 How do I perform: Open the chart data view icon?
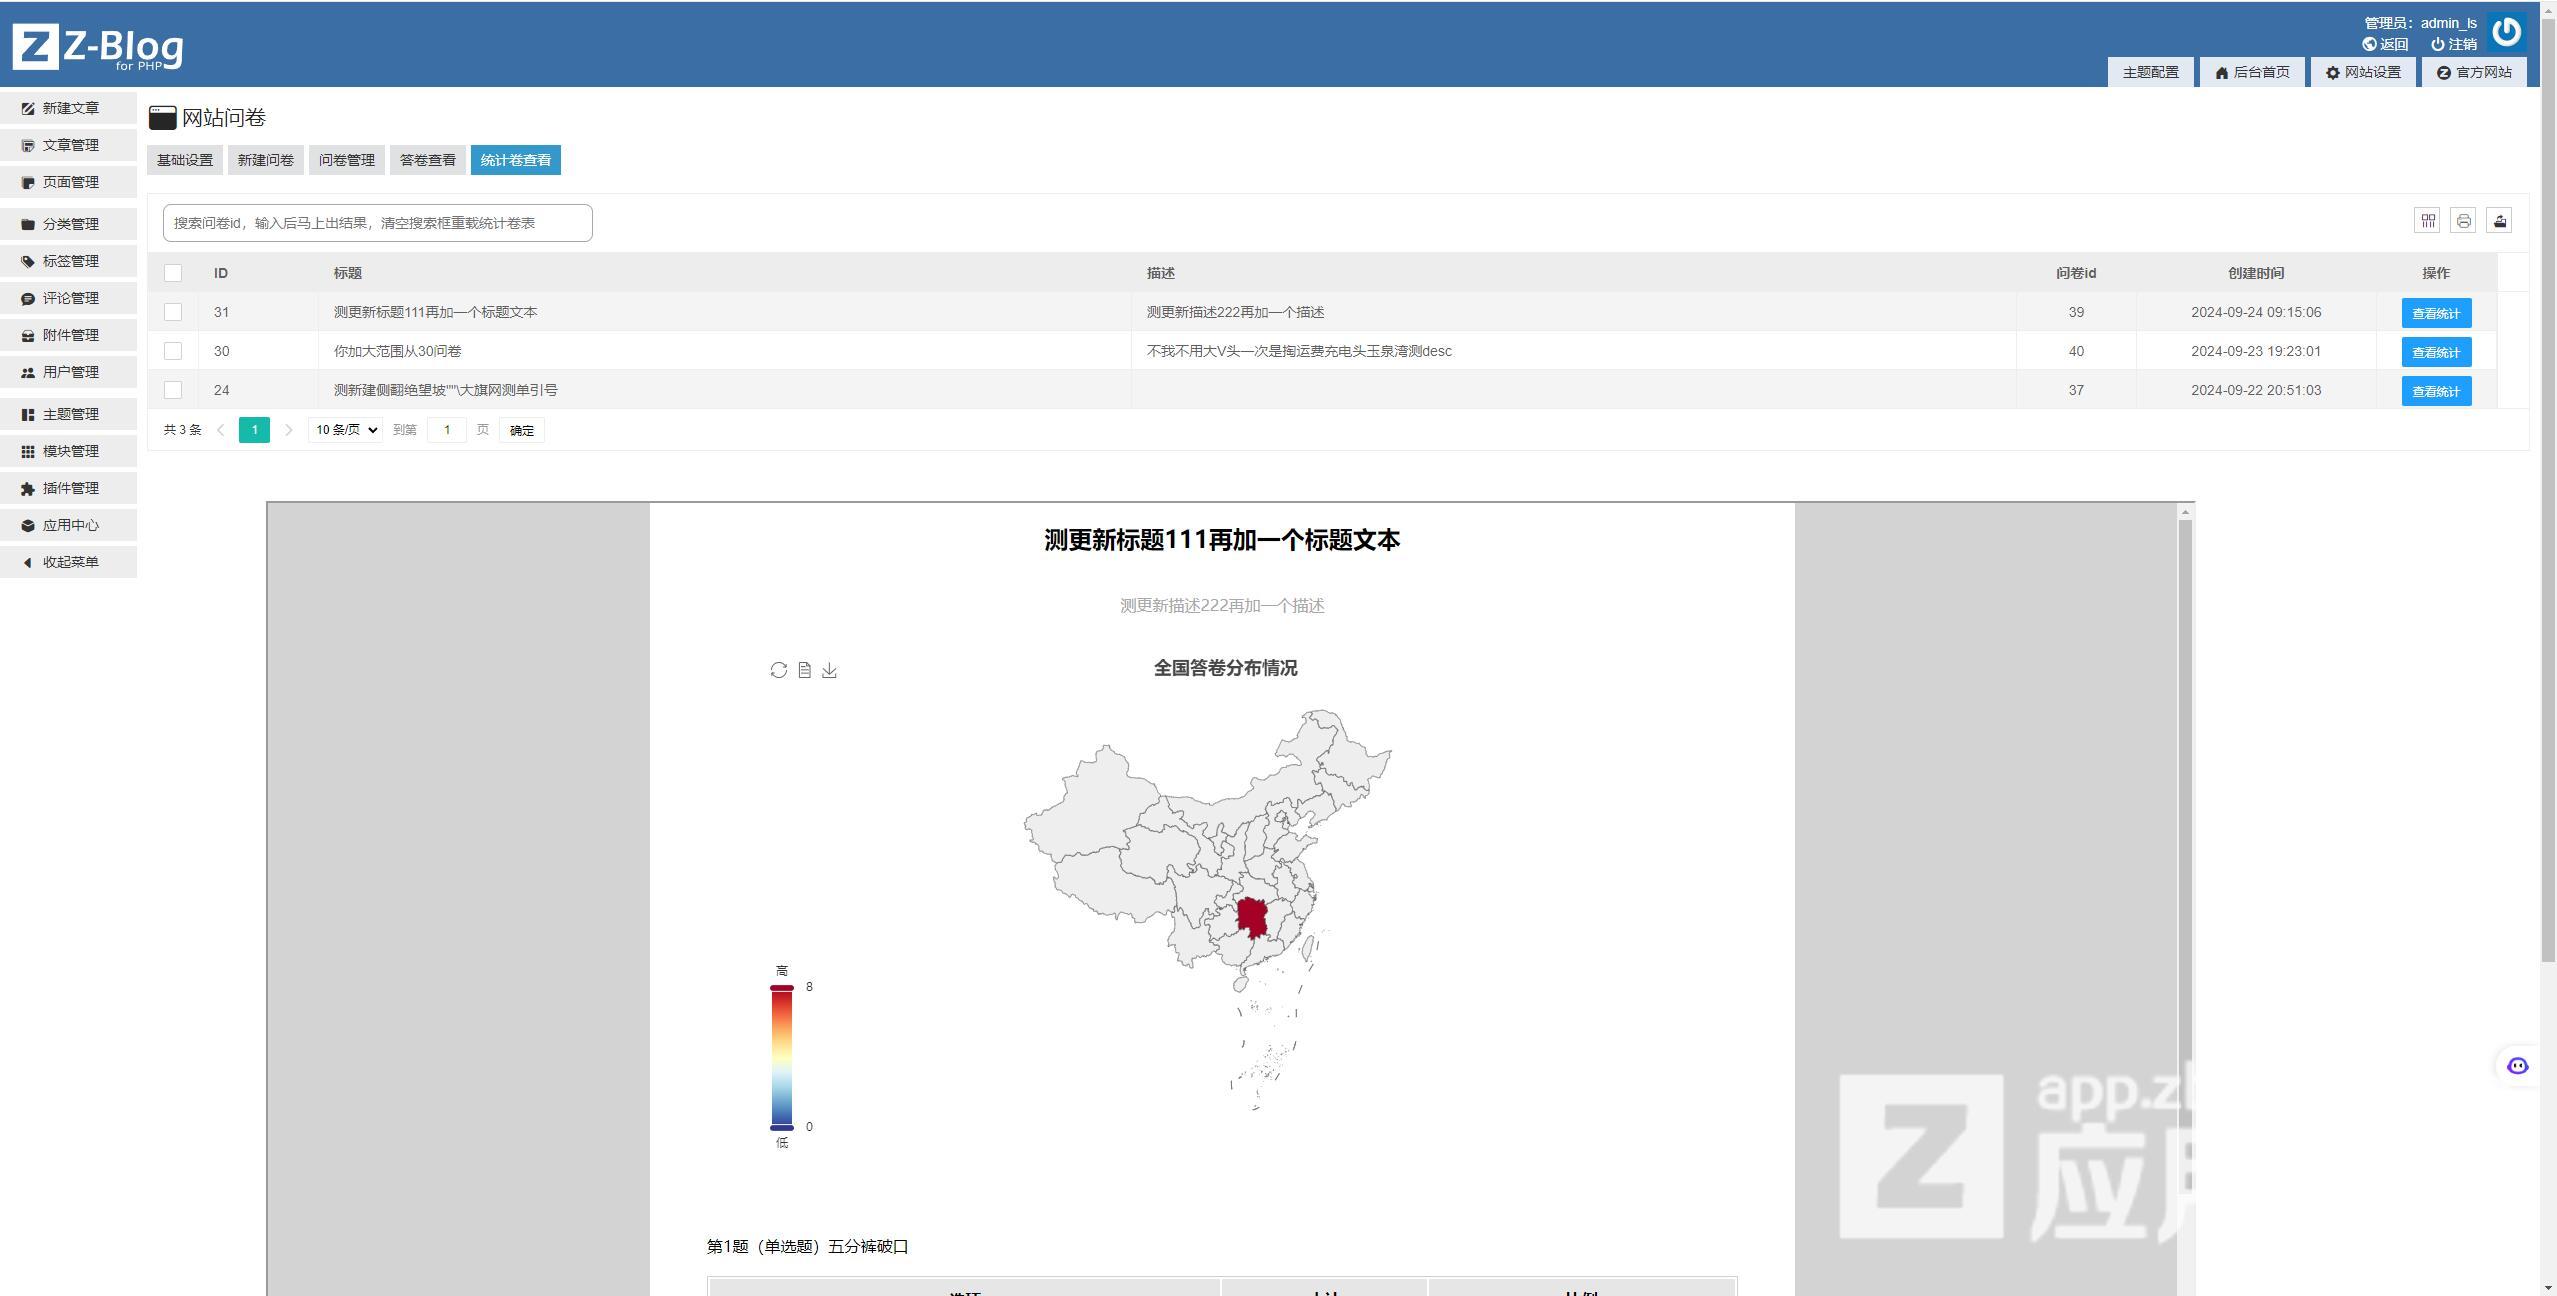(x=804, y=670)
